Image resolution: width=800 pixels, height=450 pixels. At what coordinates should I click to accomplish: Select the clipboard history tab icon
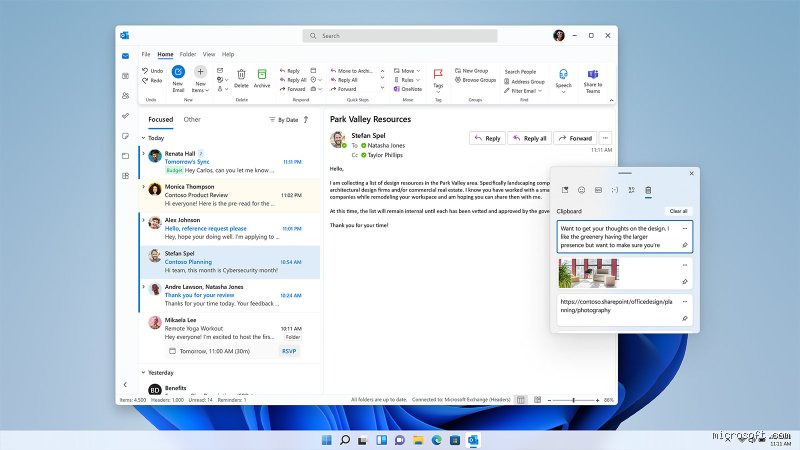[648, 190]
